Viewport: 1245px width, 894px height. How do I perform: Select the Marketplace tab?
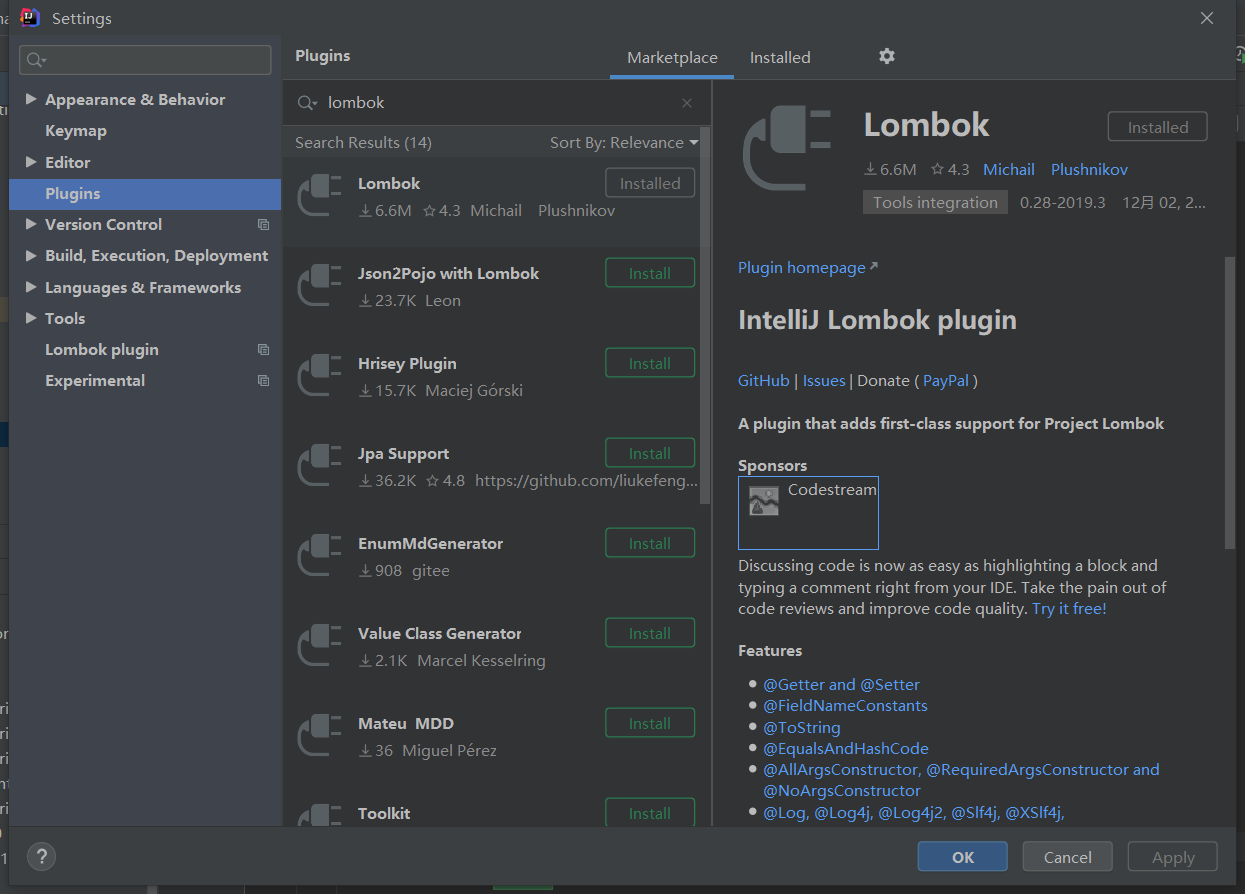click(671, 57)
